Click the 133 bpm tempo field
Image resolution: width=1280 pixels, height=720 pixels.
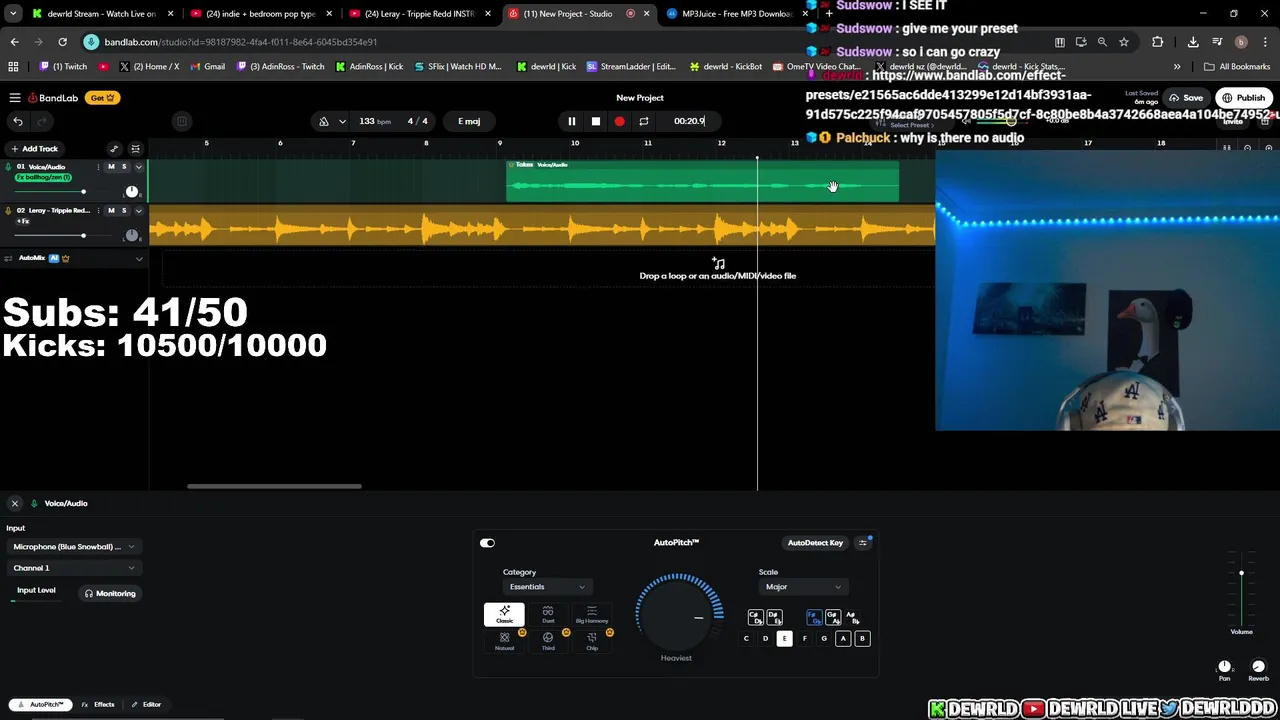click(x=375, y=121)
